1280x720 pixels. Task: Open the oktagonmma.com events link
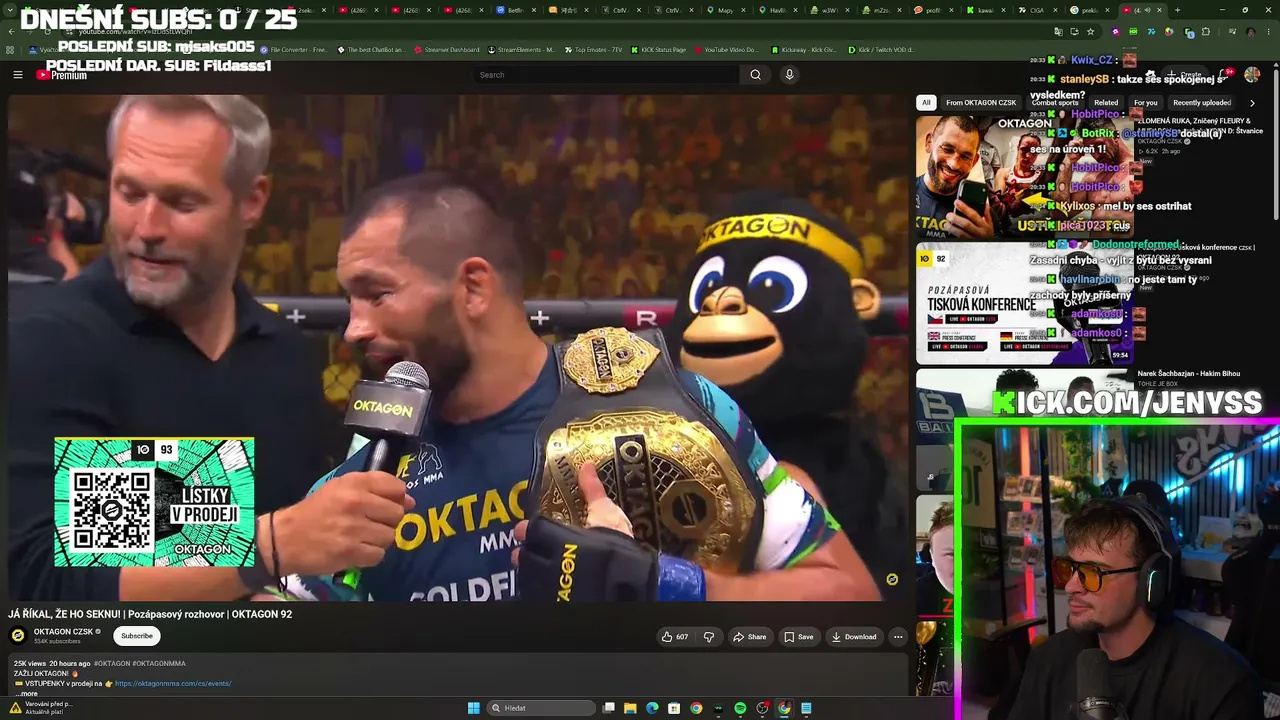173,684
